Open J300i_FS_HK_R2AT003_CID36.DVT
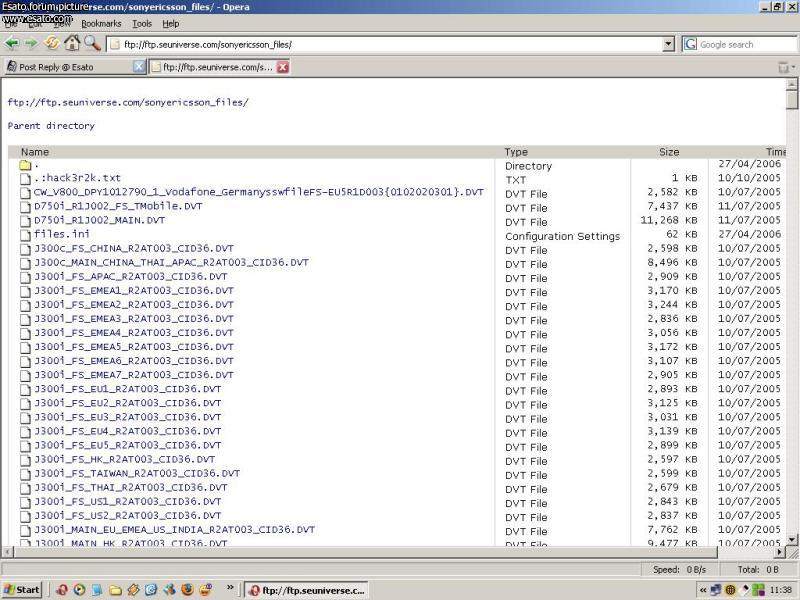This screenshot has height=600, width=800. click(x=124, y=459)
